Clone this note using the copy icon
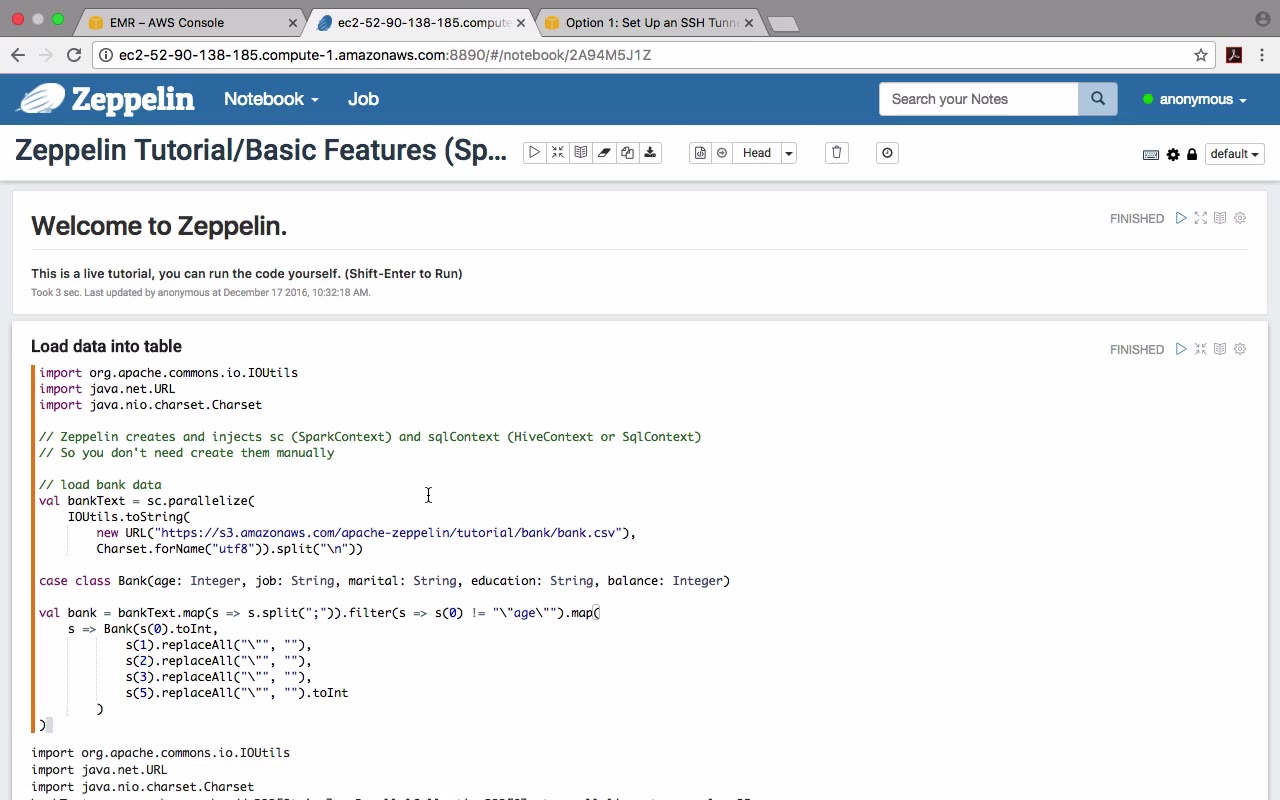The image size is (1280, 800). pos(627,153)
